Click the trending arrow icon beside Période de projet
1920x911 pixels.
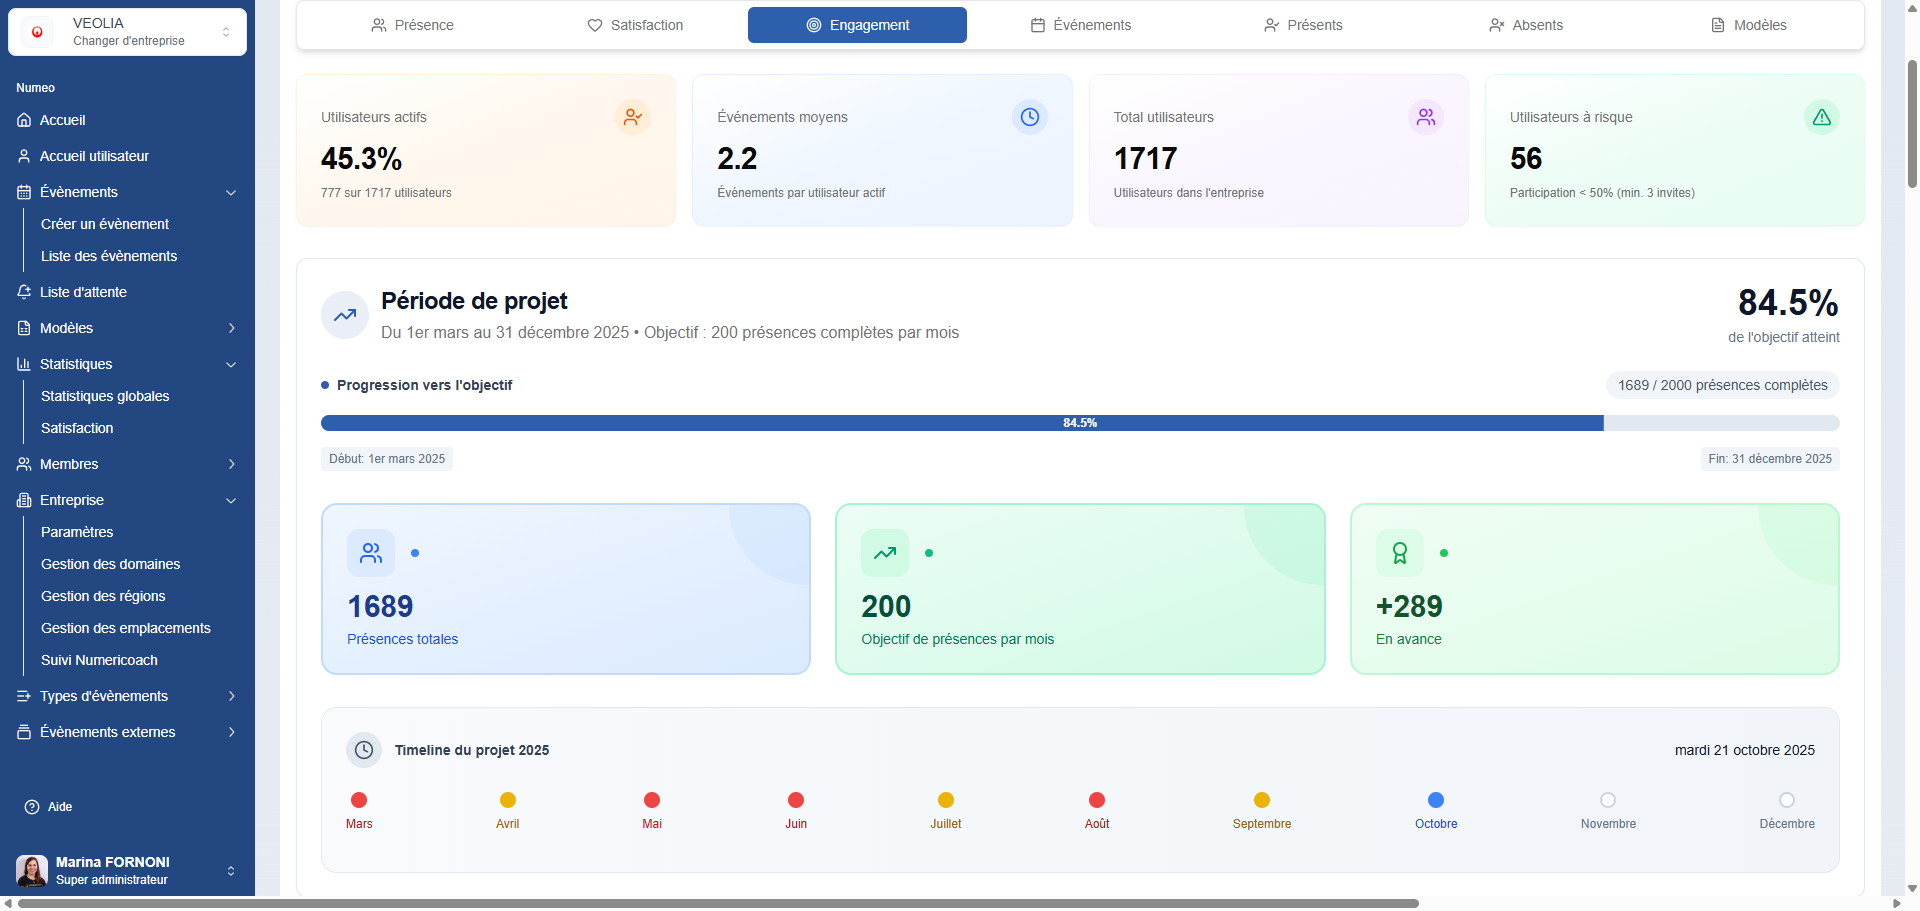pos(345,315)
